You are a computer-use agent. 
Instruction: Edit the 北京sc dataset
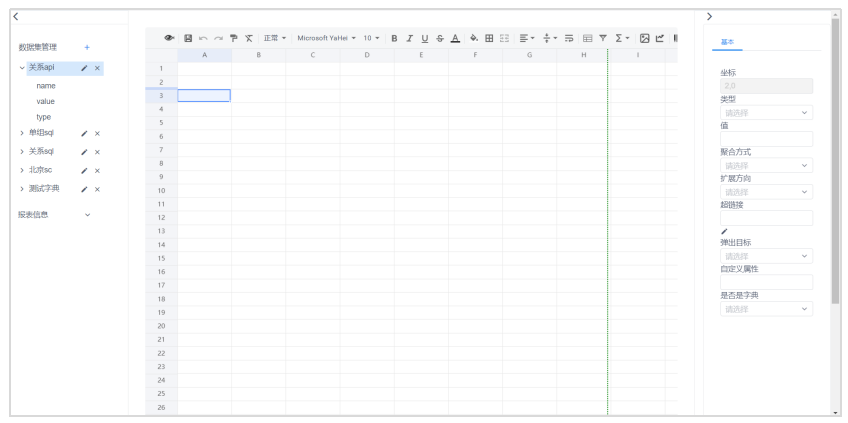click(x=84, y=171)
